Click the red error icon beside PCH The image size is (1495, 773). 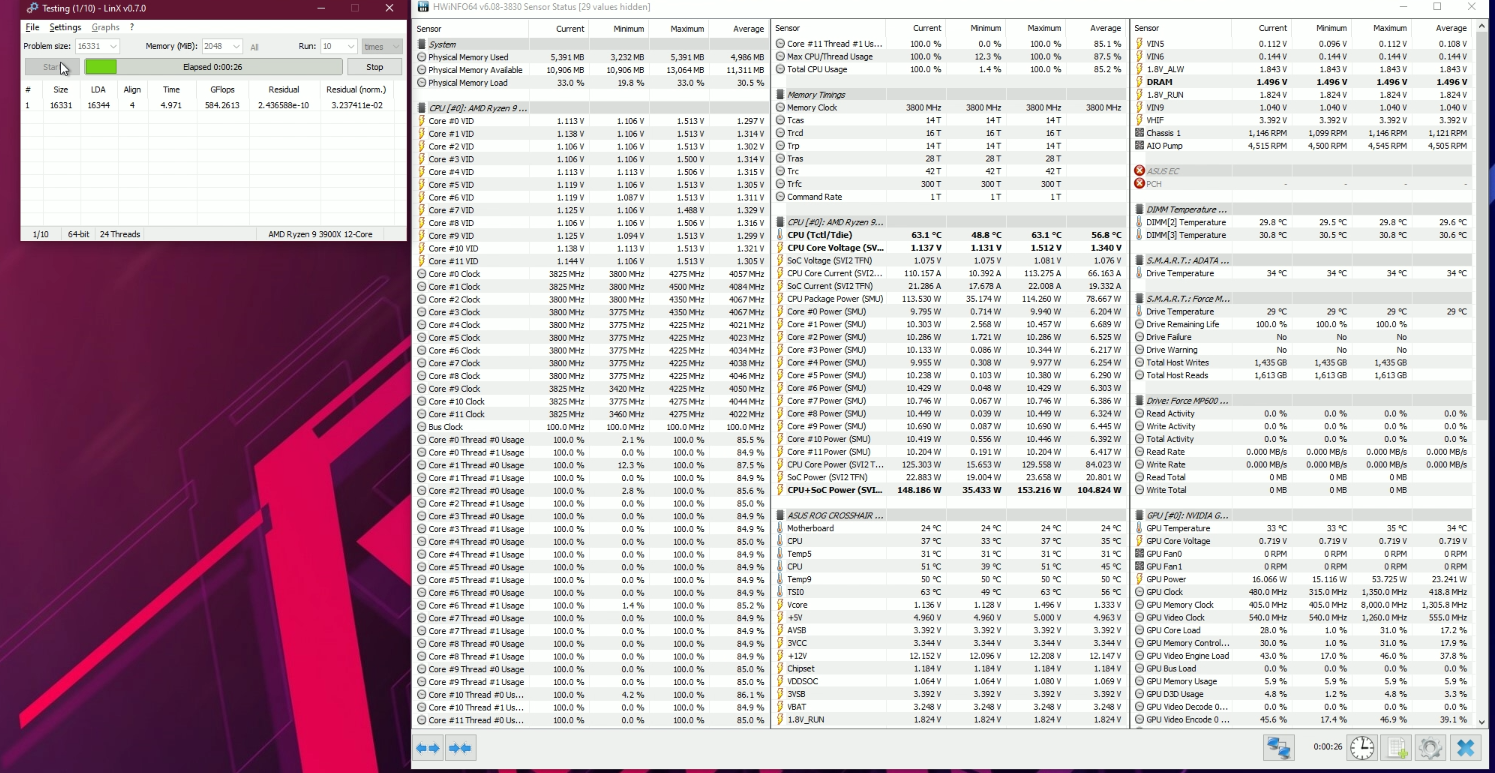tap(1139, 184)
